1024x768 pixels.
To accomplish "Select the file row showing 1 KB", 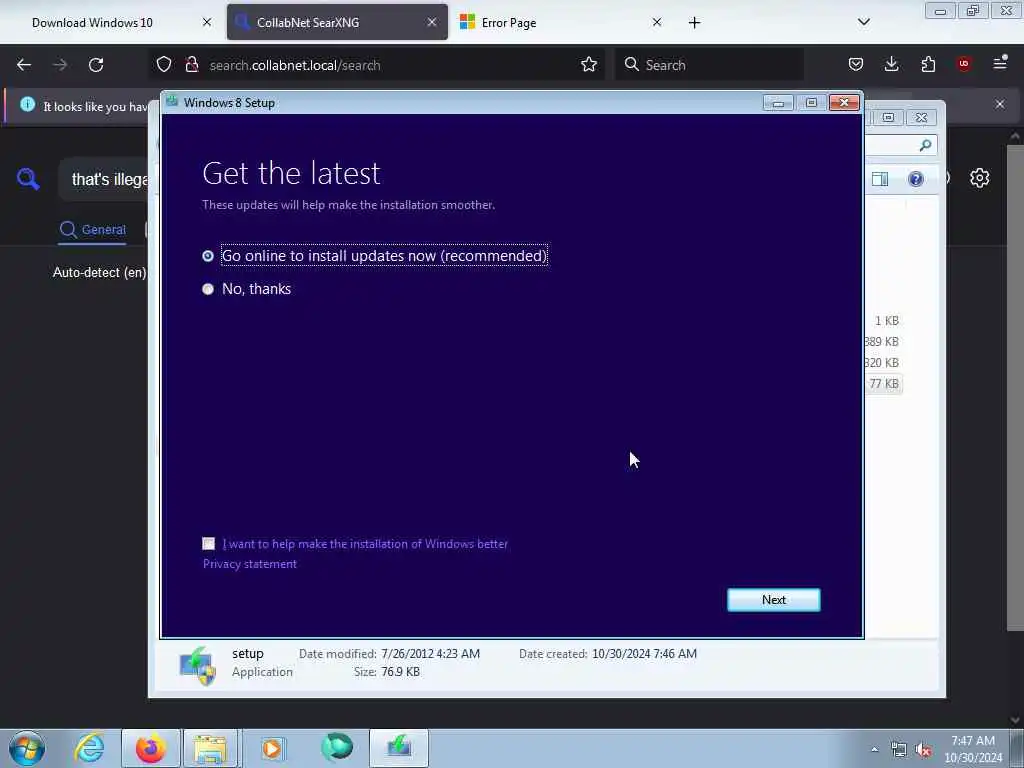I will 886,321.
